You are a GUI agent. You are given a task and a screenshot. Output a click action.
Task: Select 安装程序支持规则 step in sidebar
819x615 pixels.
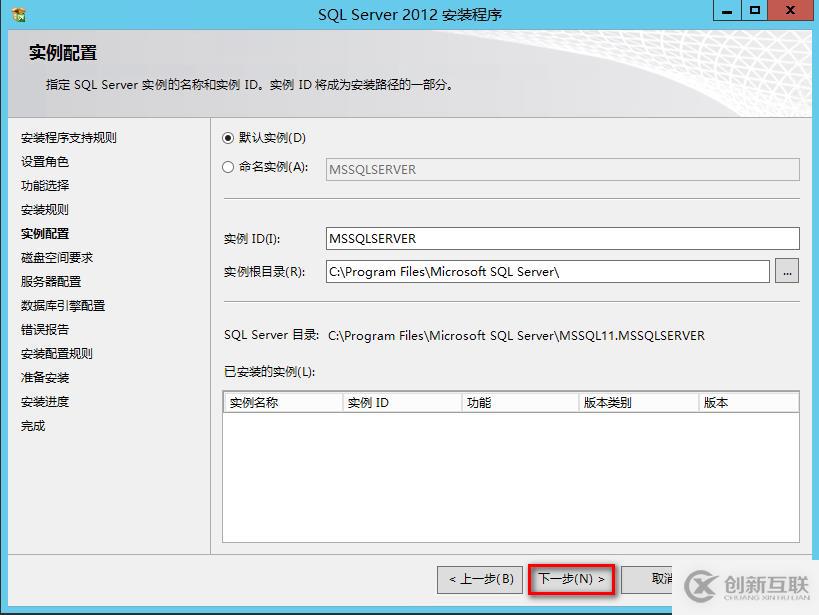[68, 137]
